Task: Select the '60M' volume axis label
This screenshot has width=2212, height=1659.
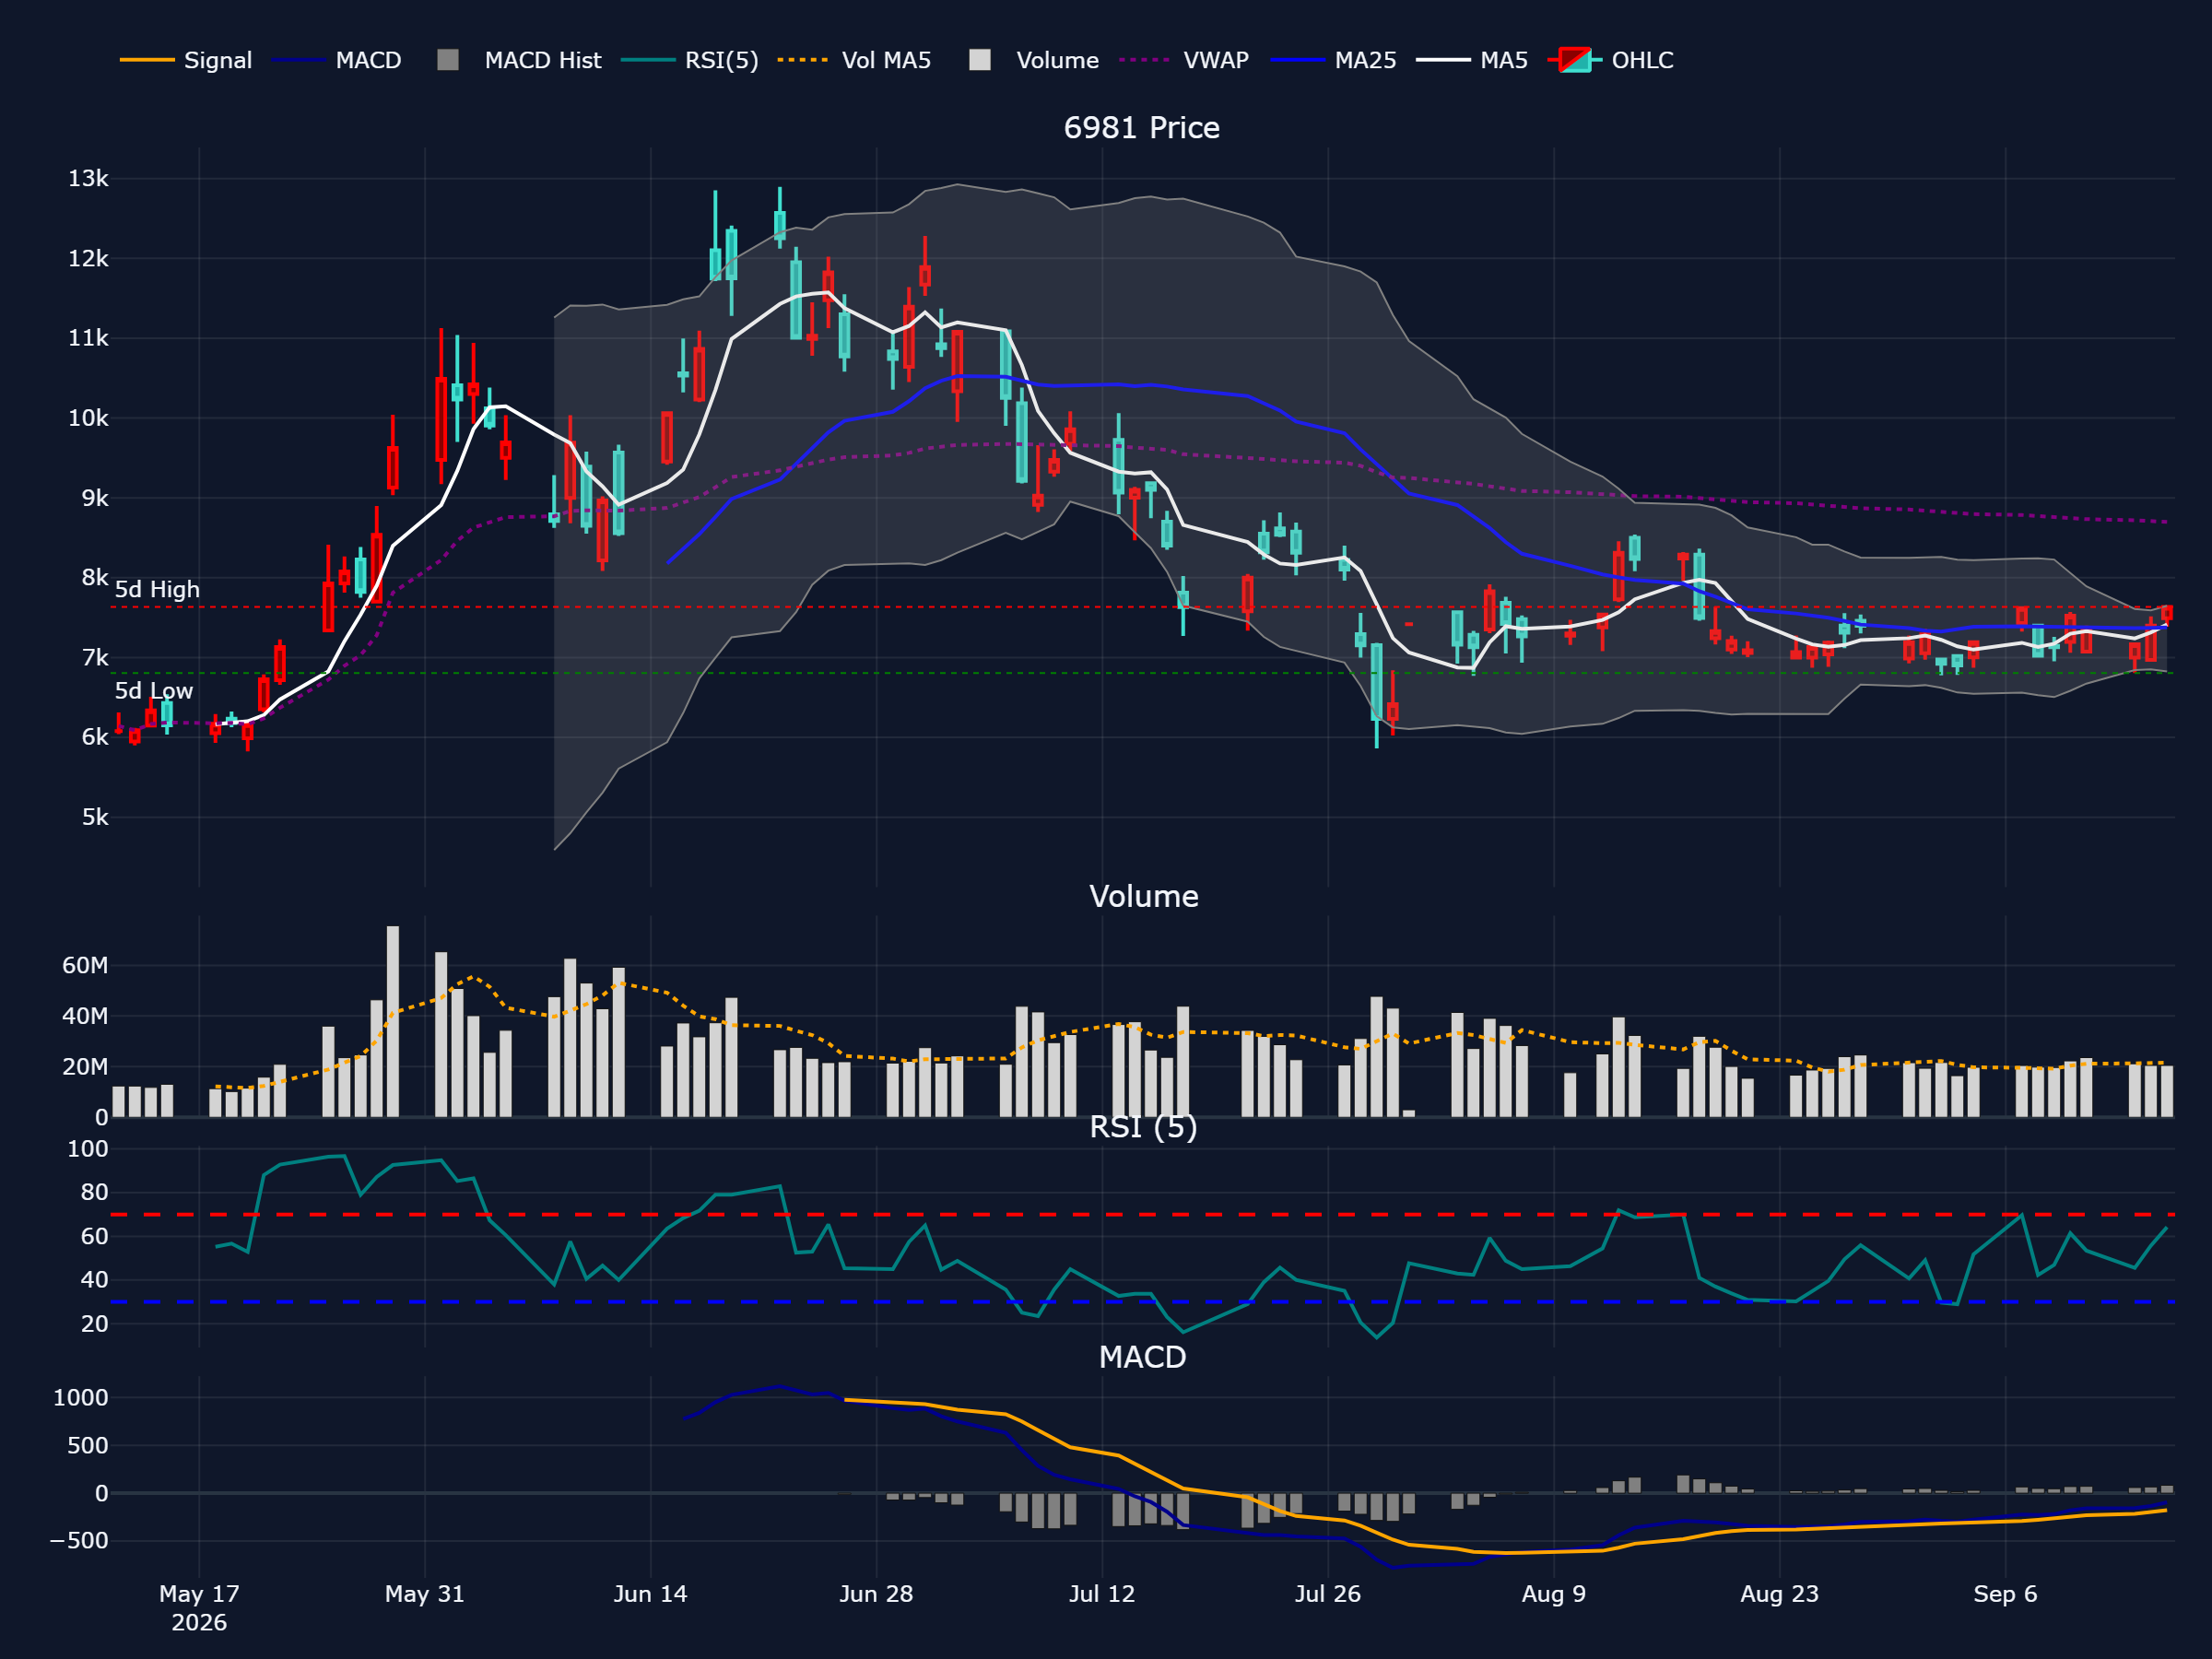Action: pos(85,966)
